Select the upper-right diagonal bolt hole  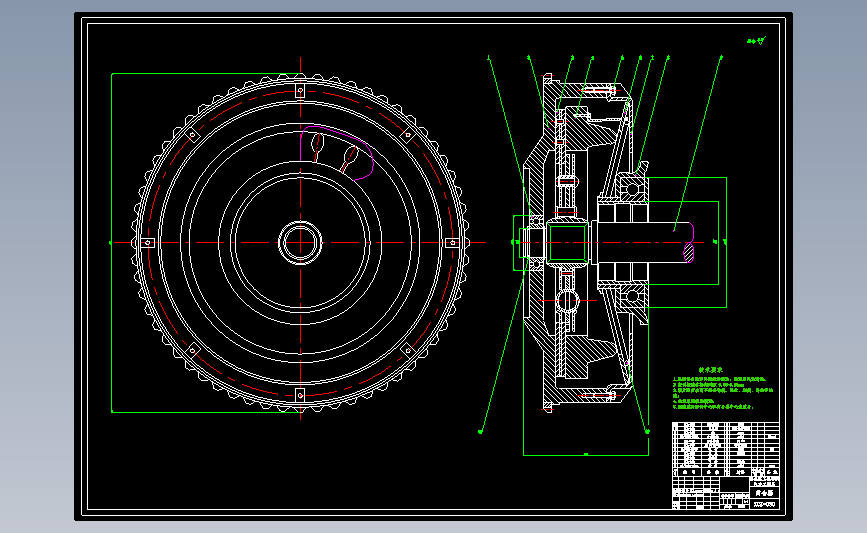408,135
